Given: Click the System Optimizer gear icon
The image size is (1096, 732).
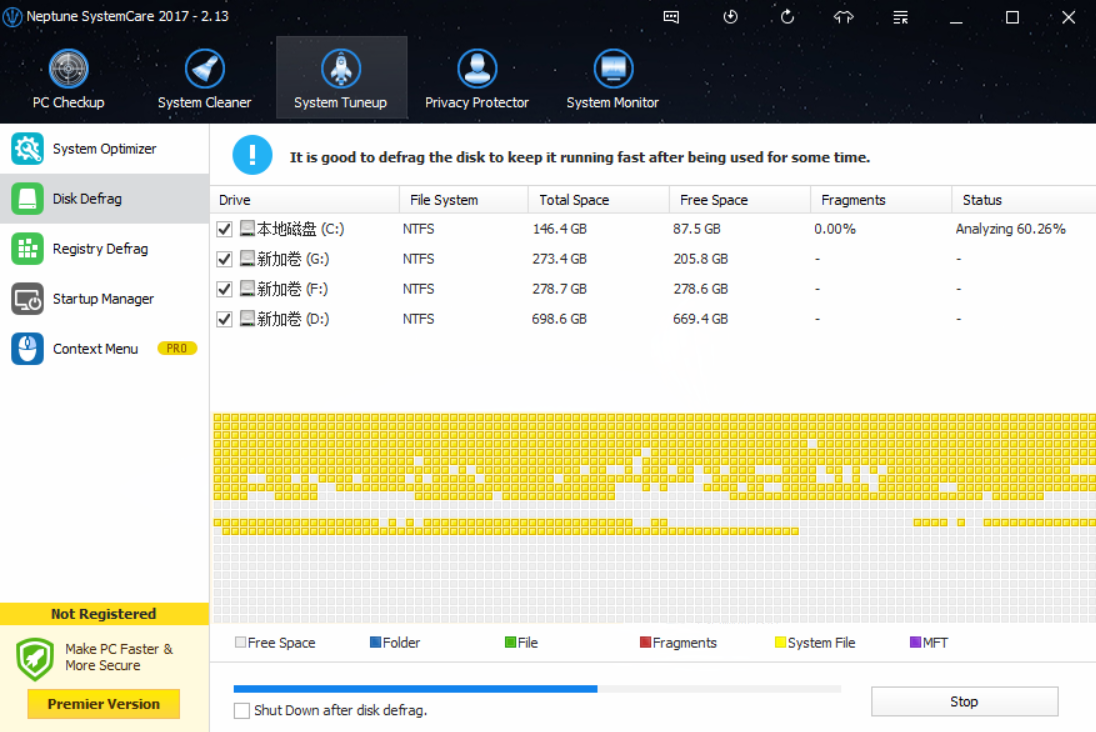Looking at the screenshot, I should click(x=27, y=148).
